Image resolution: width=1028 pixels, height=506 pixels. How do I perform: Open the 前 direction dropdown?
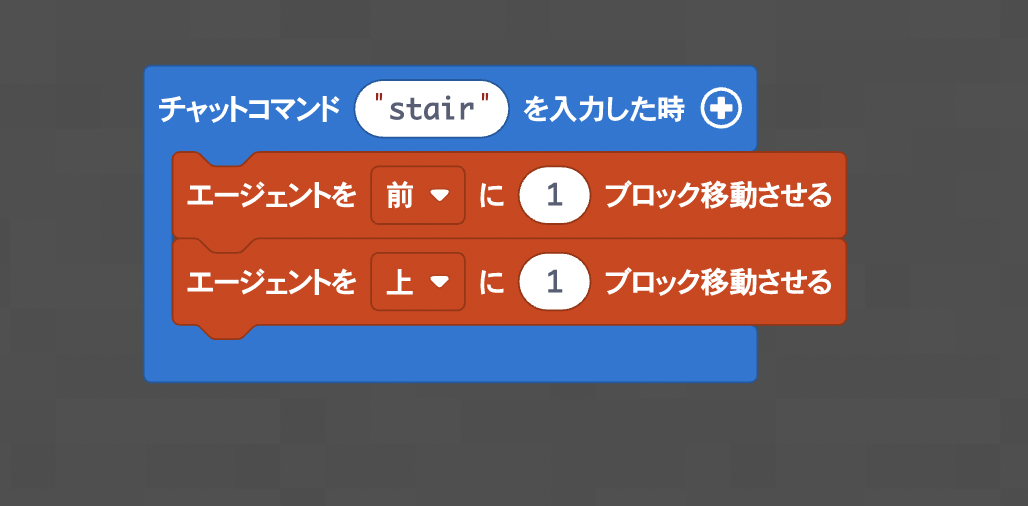coord(418,195)
